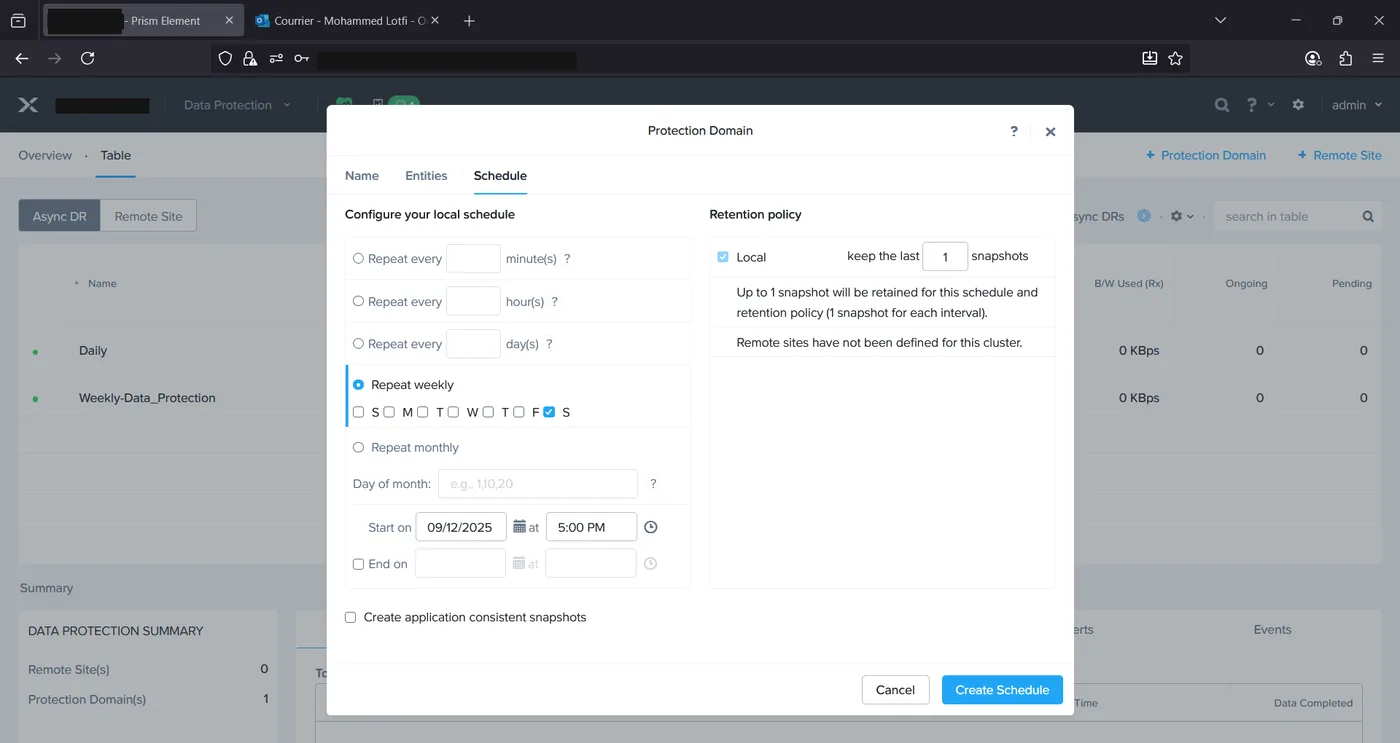Open the Start on calendar date picker

tap(519, 527)
